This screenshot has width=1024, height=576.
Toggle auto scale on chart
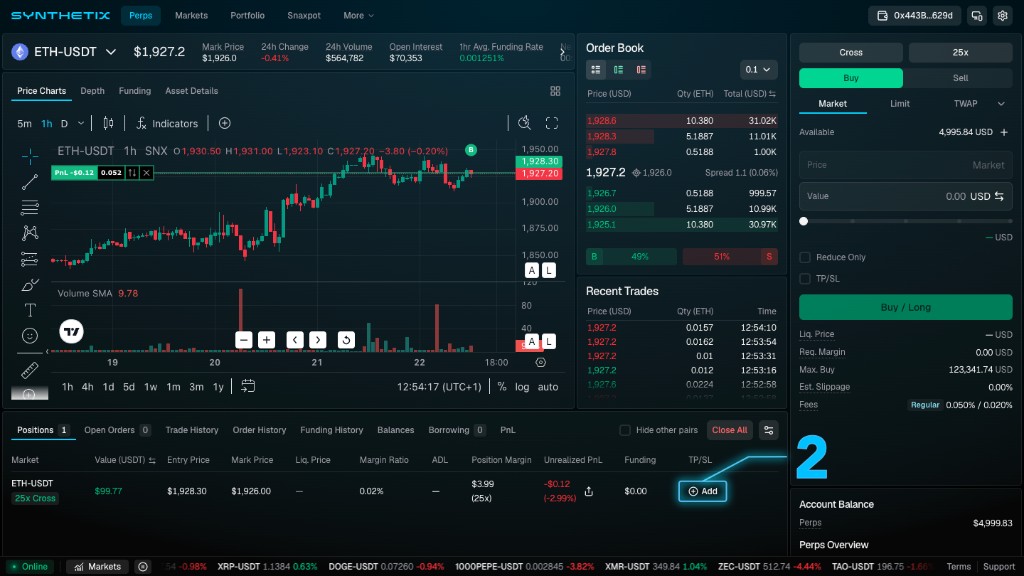pos(548,387)
